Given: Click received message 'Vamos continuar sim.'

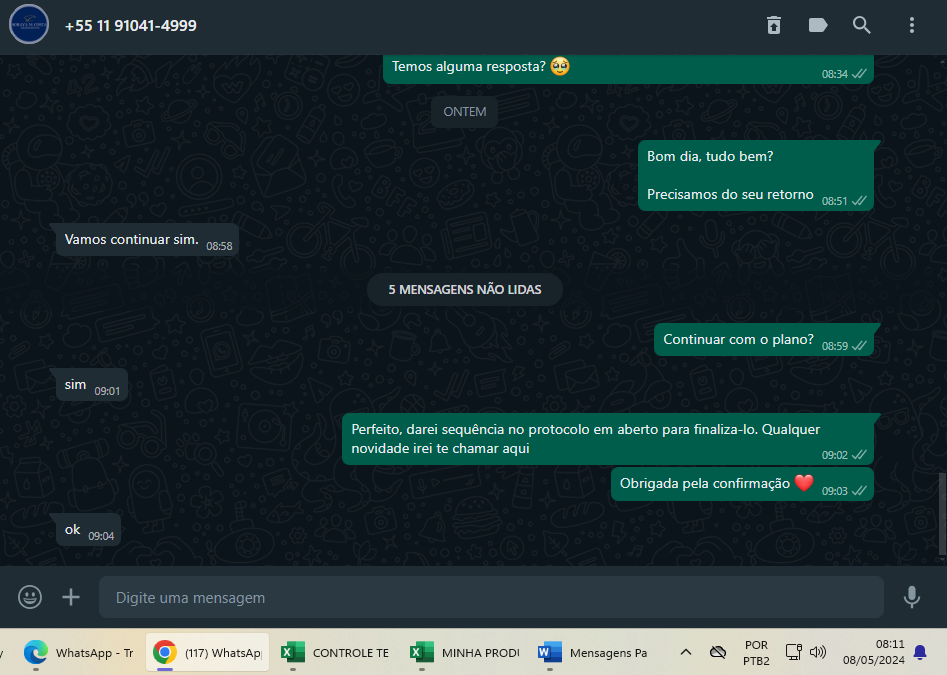Looking at the screenshot, I should click(147, 240).
